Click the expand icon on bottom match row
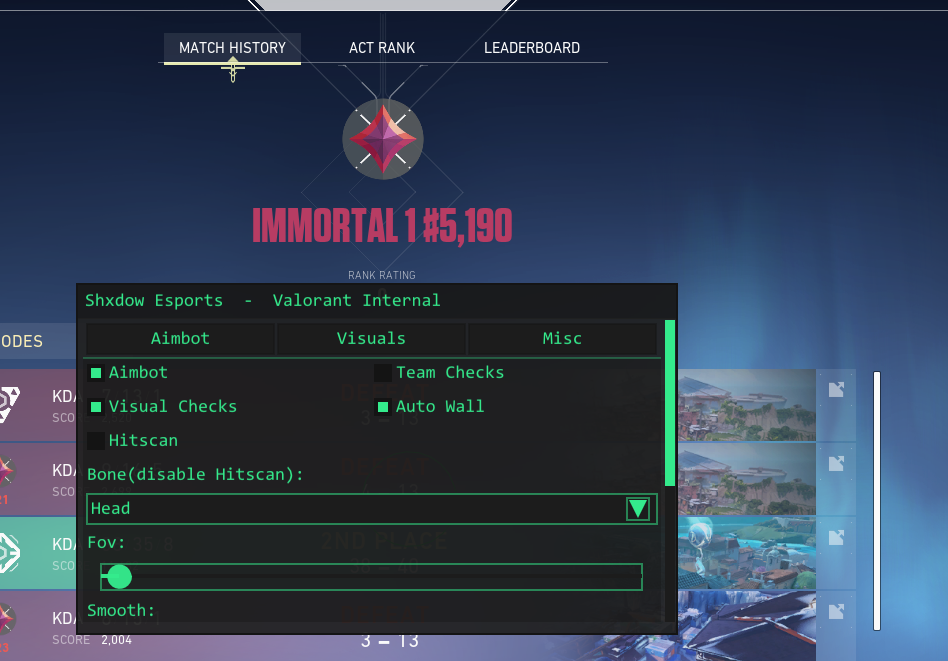Viewport: 948px width, 661px height. pos(836,611)
